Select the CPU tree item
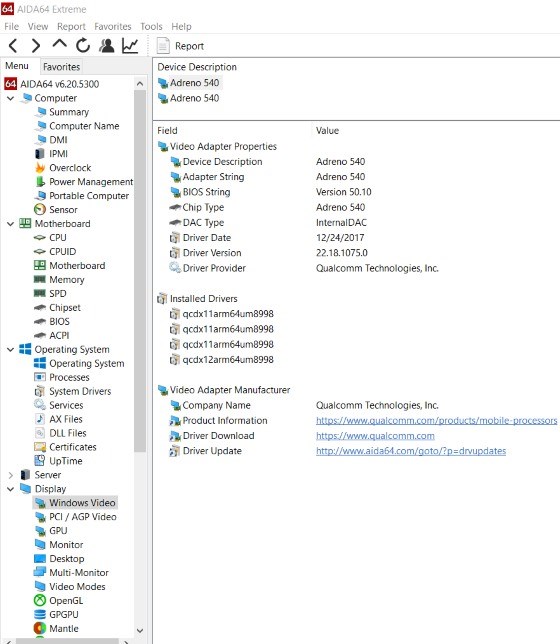The height and width of the screenshot is (644, 560). pyautogui.click(x=50, y=238)
